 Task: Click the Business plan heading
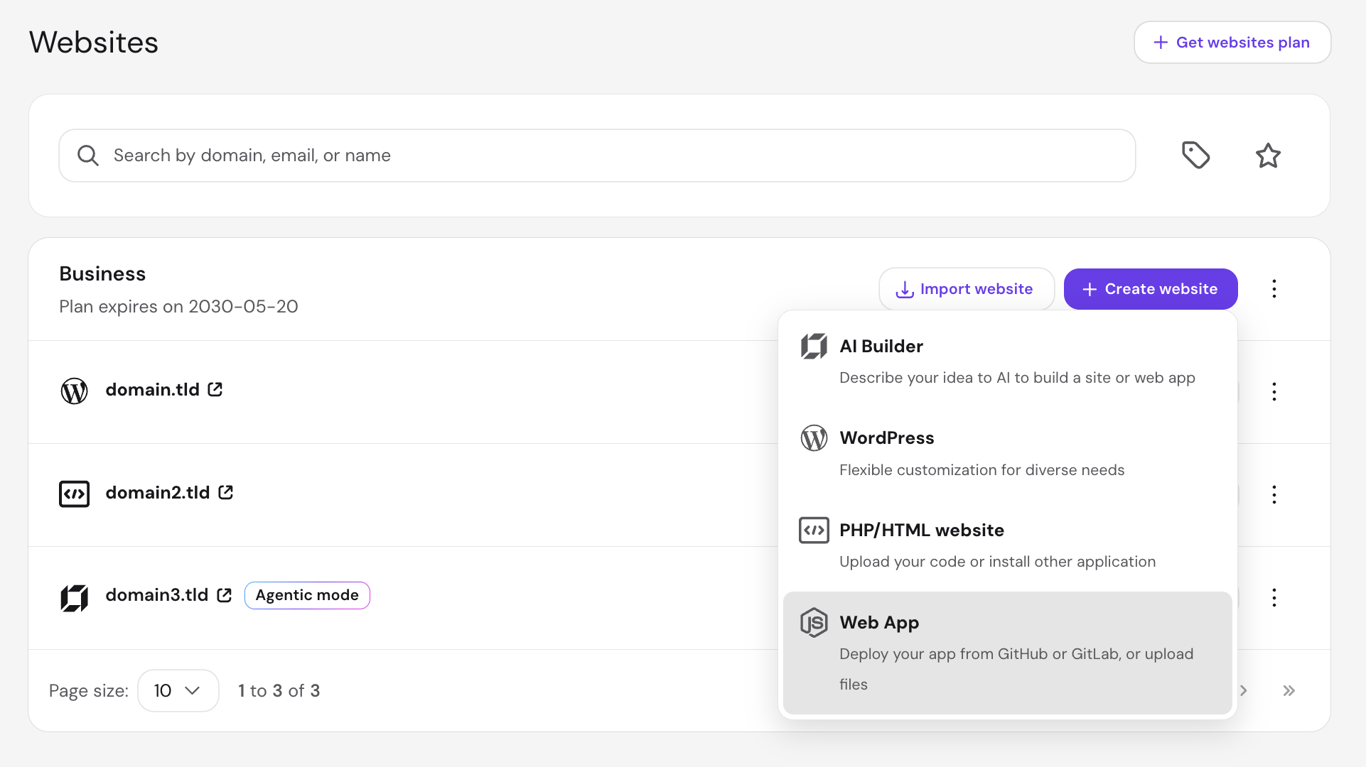(102, 274)
